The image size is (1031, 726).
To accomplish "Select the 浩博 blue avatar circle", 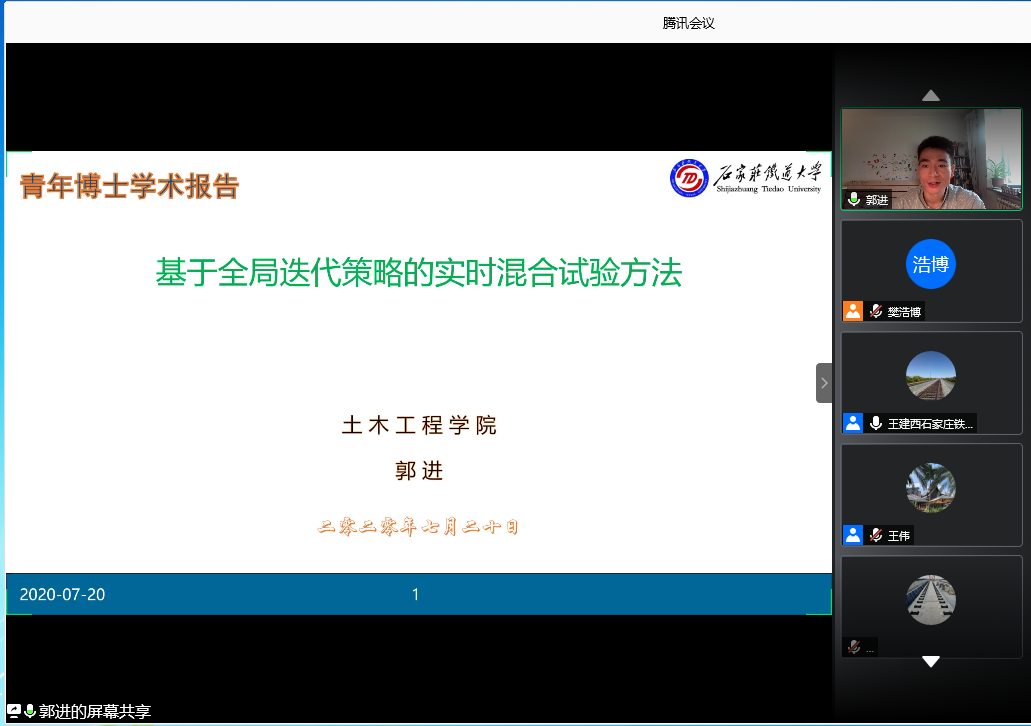I will point(931,265).
